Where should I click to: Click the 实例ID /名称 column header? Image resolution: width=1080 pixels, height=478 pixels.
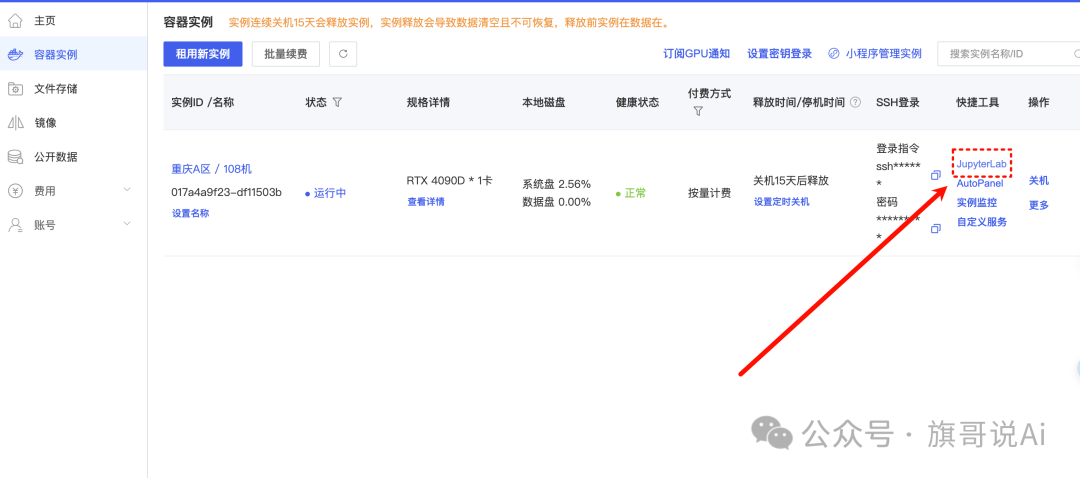pyautogui.click(x=202, y=102)
